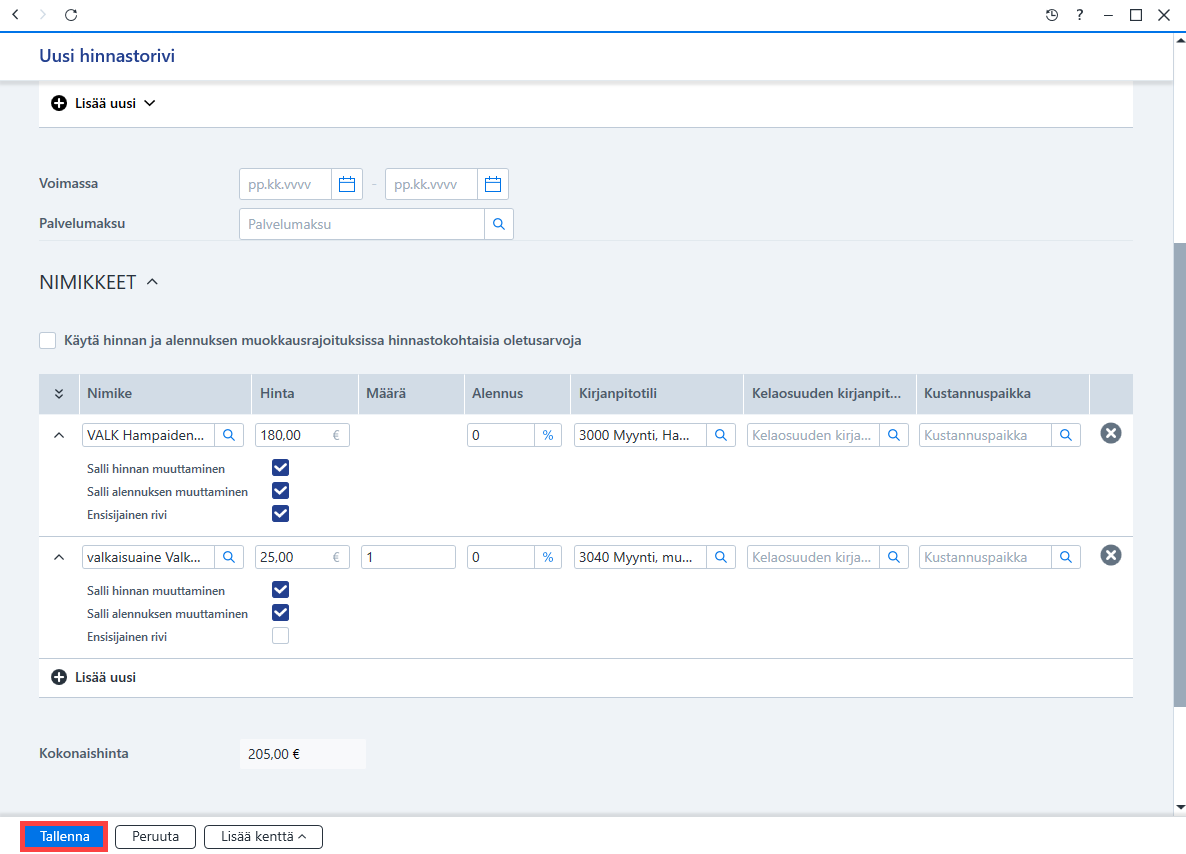This screenshot has height=854, width=1186.
Task: Edit the 180,00 price field
Action: pyautogui.click(x=302, y=435)
